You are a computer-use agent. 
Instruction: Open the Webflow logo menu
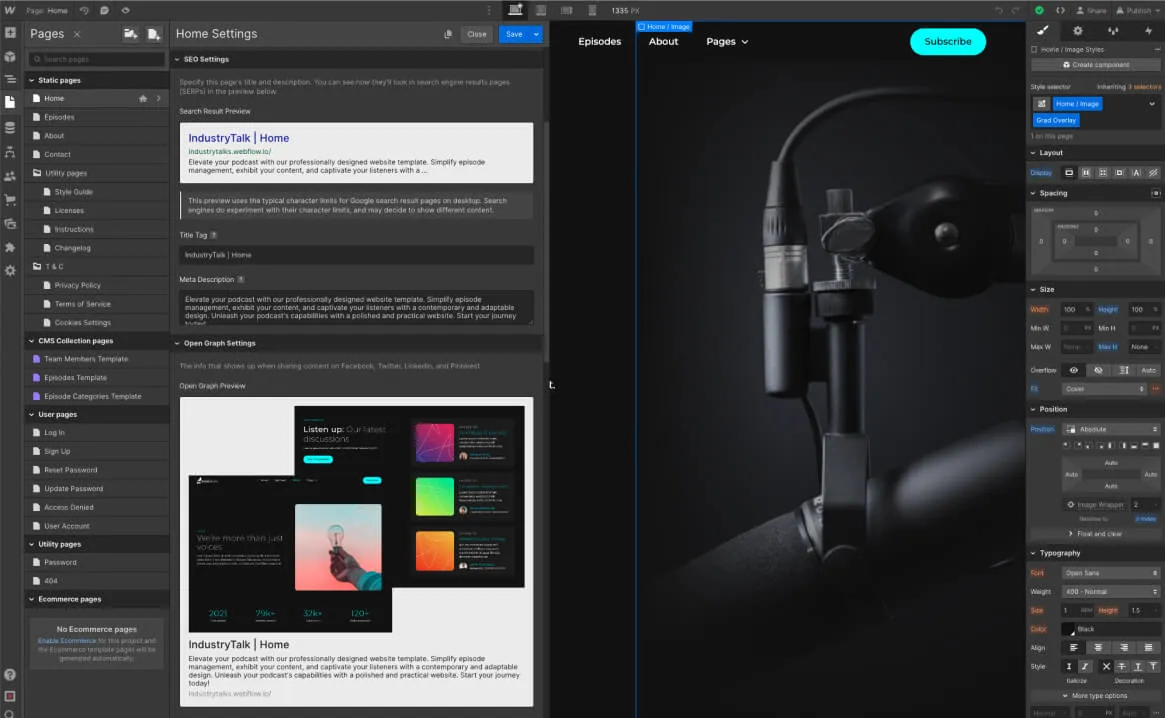[x=10, y=10]
